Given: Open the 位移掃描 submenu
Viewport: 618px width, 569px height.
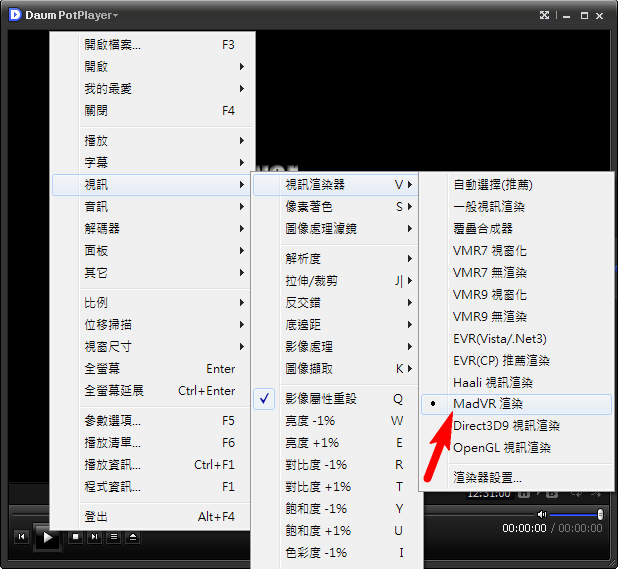Looking at the screenshot, I should tap(151, 325).
